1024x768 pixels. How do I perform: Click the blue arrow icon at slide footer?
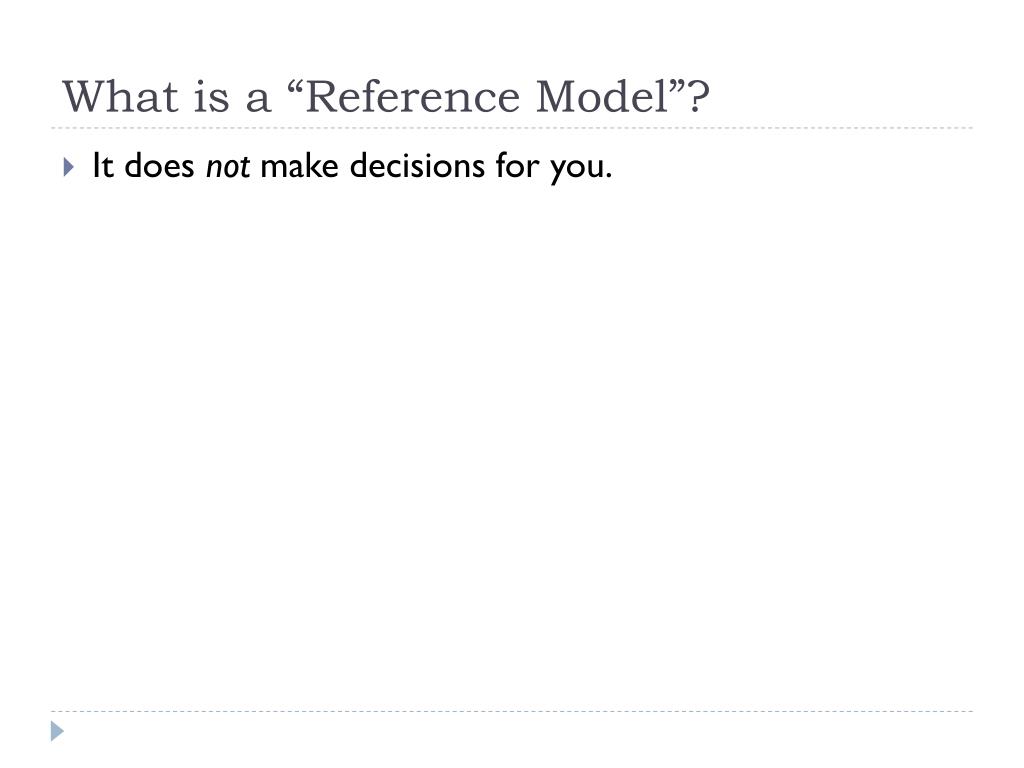pyautogui.click(x=57, y=731)
